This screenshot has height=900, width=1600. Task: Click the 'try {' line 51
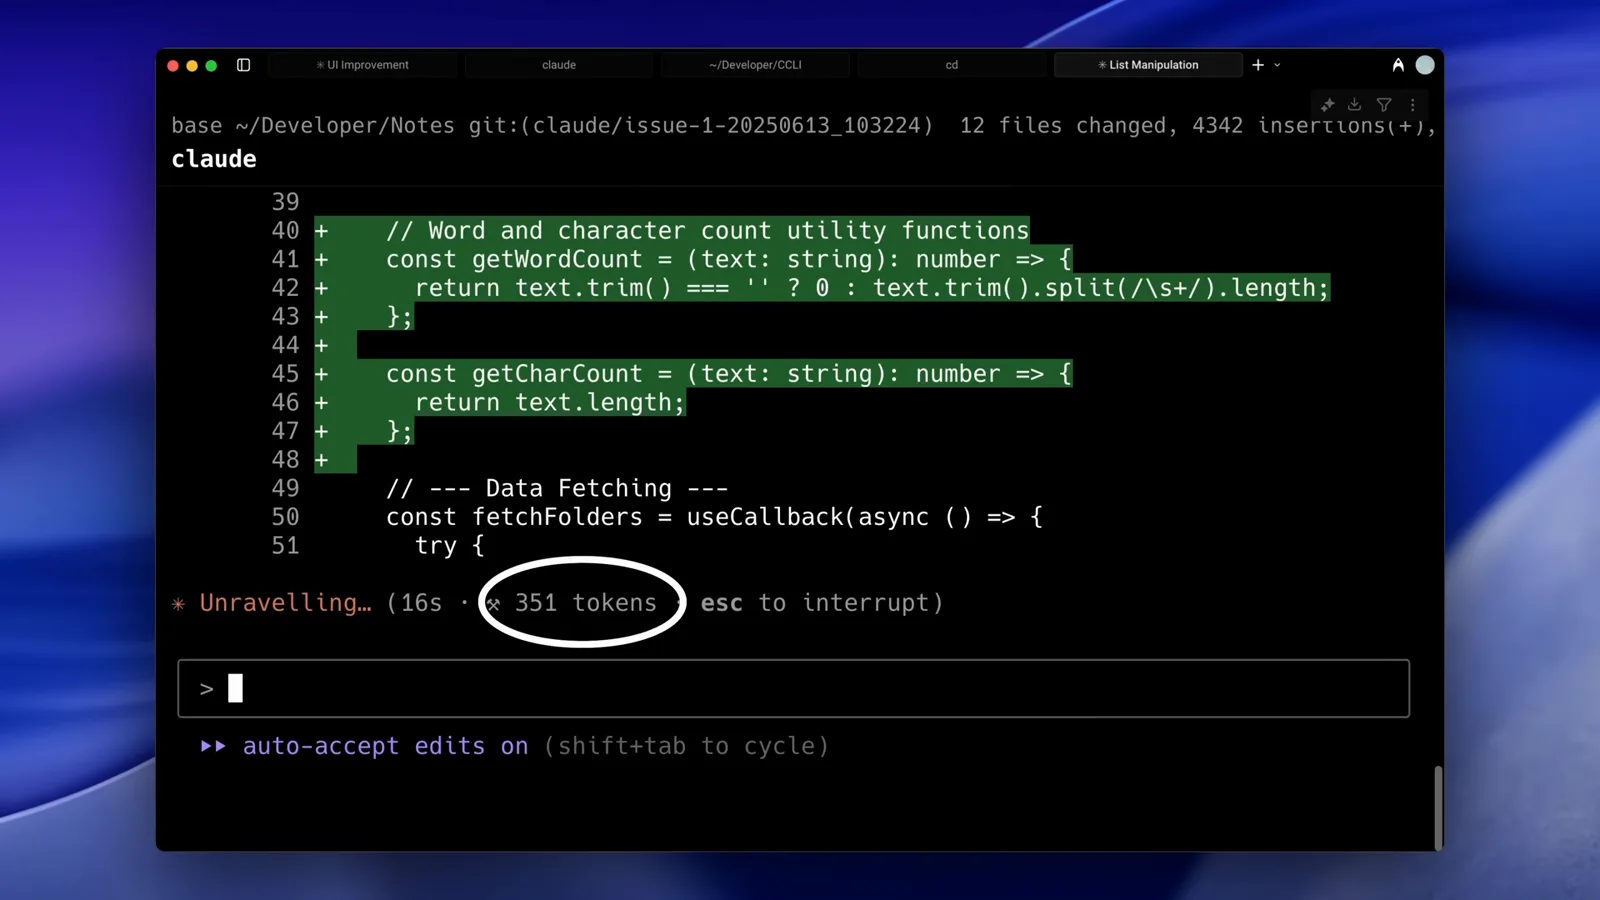pos(449,546)
